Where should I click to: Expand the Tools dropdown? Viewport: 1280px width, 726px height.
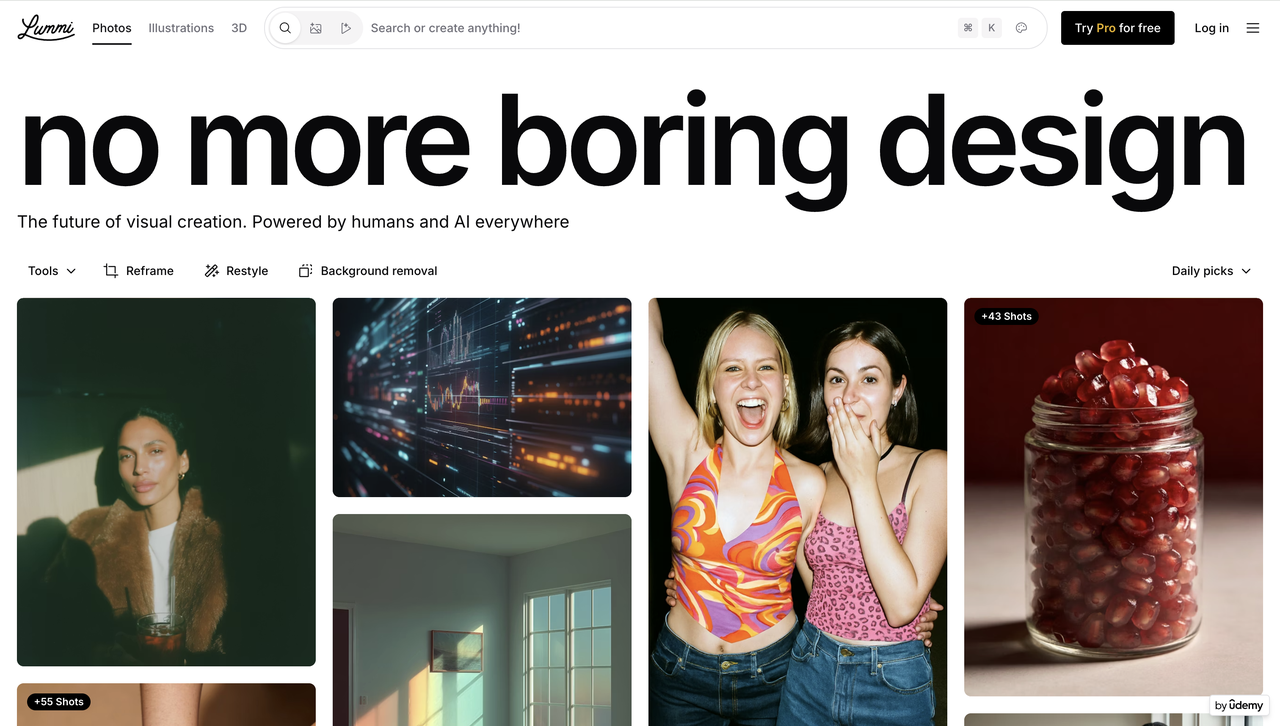pyautogui.click(x=52, y=271)
